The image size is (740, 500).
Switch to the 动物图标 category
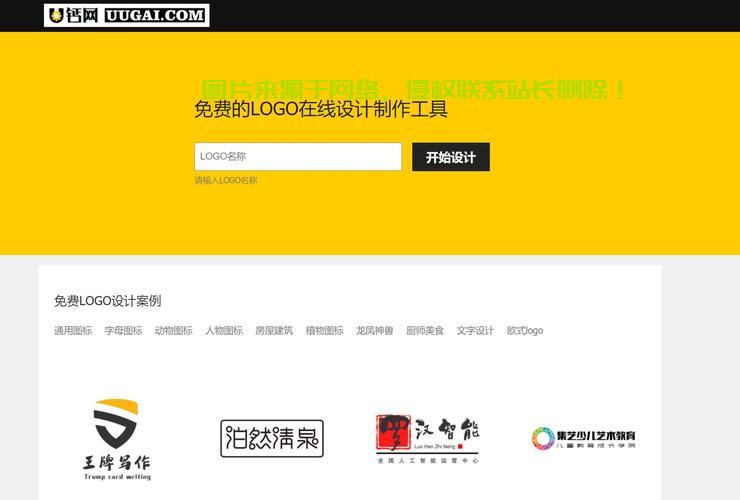pos(173,331)
